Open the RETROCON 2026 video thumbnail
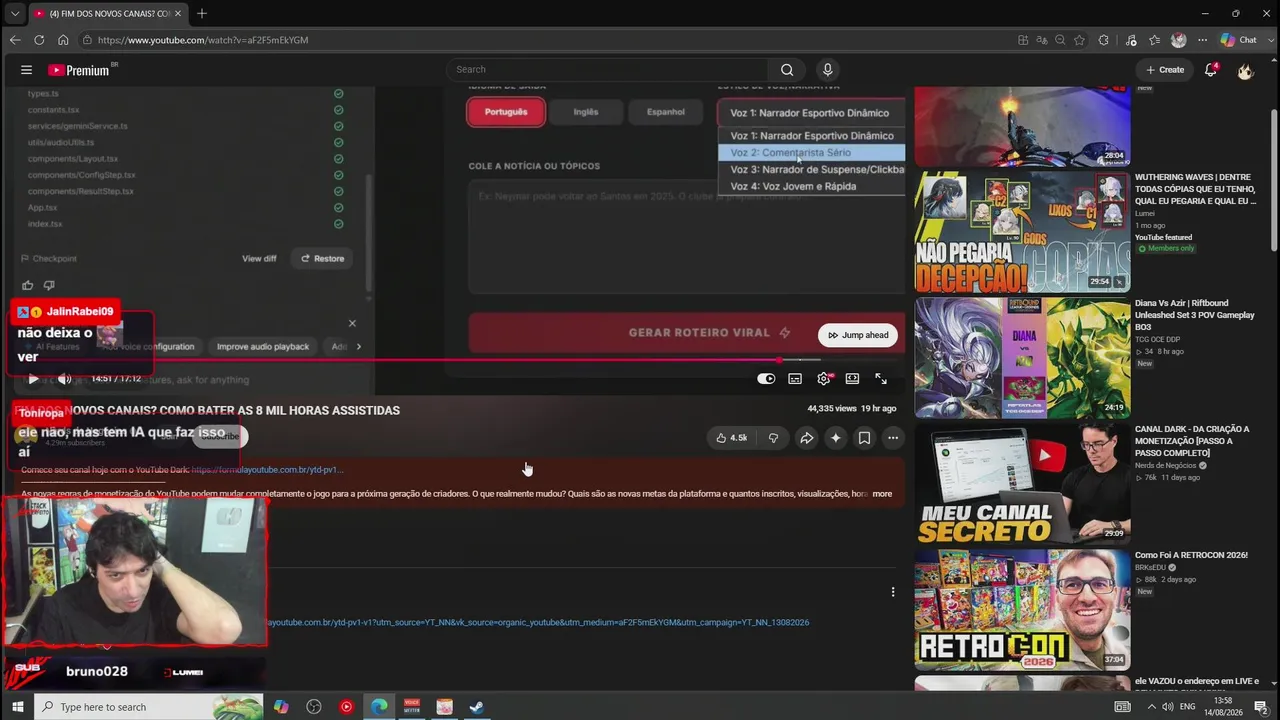Image resolution: width=1280 pixels, height=720 pixels. click(x=1022, y=609)
